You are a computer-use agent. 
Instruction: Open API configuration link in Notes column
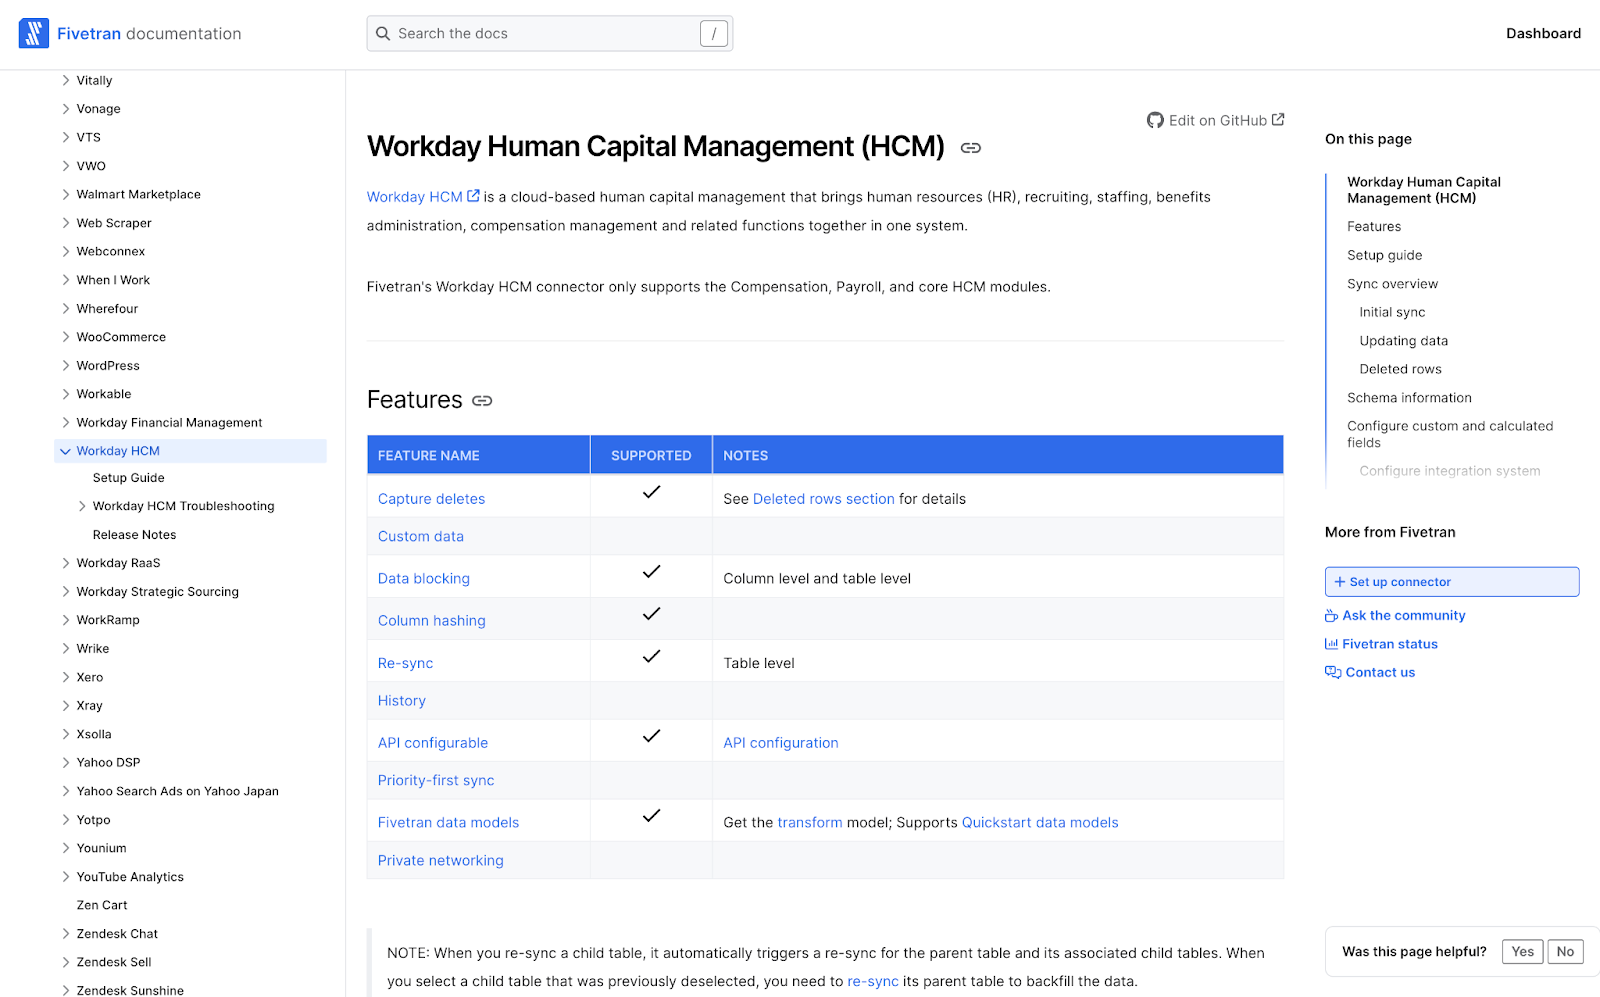coord(780,743)
